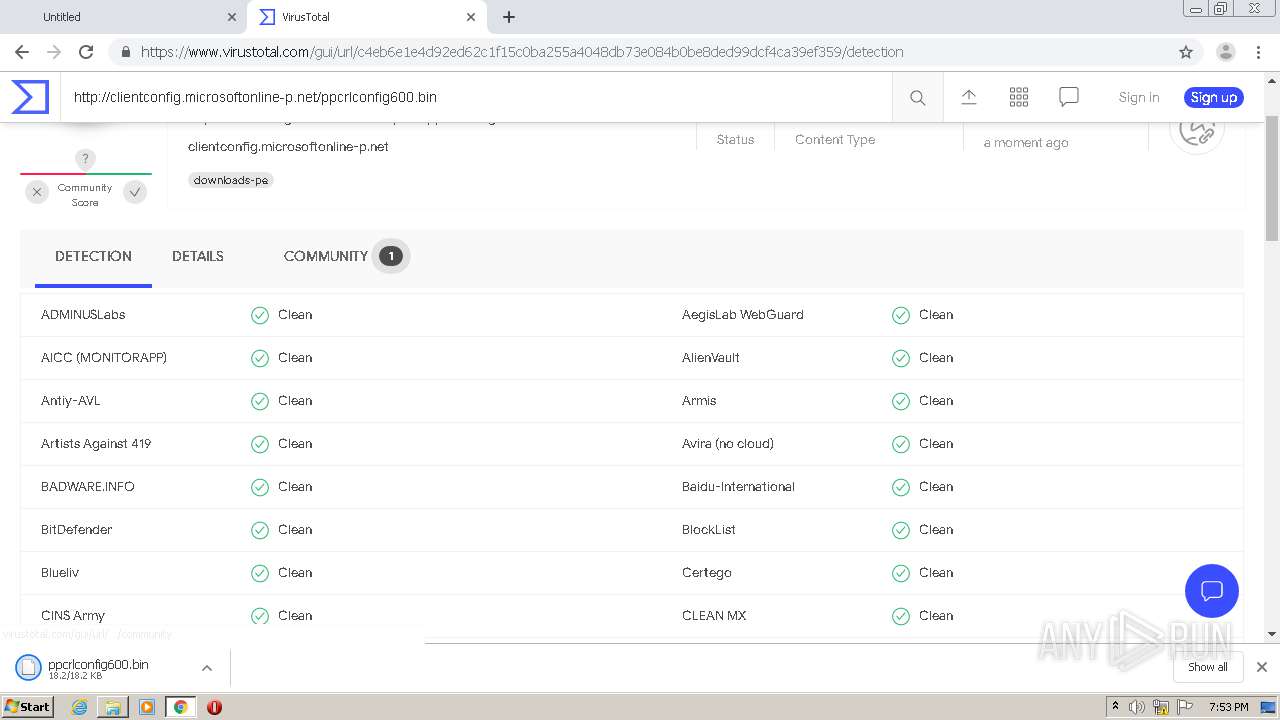Open the Chrome profile avatar icon
The height and width of the screenshot is (720, 1280).
[x=1225, y=52]
